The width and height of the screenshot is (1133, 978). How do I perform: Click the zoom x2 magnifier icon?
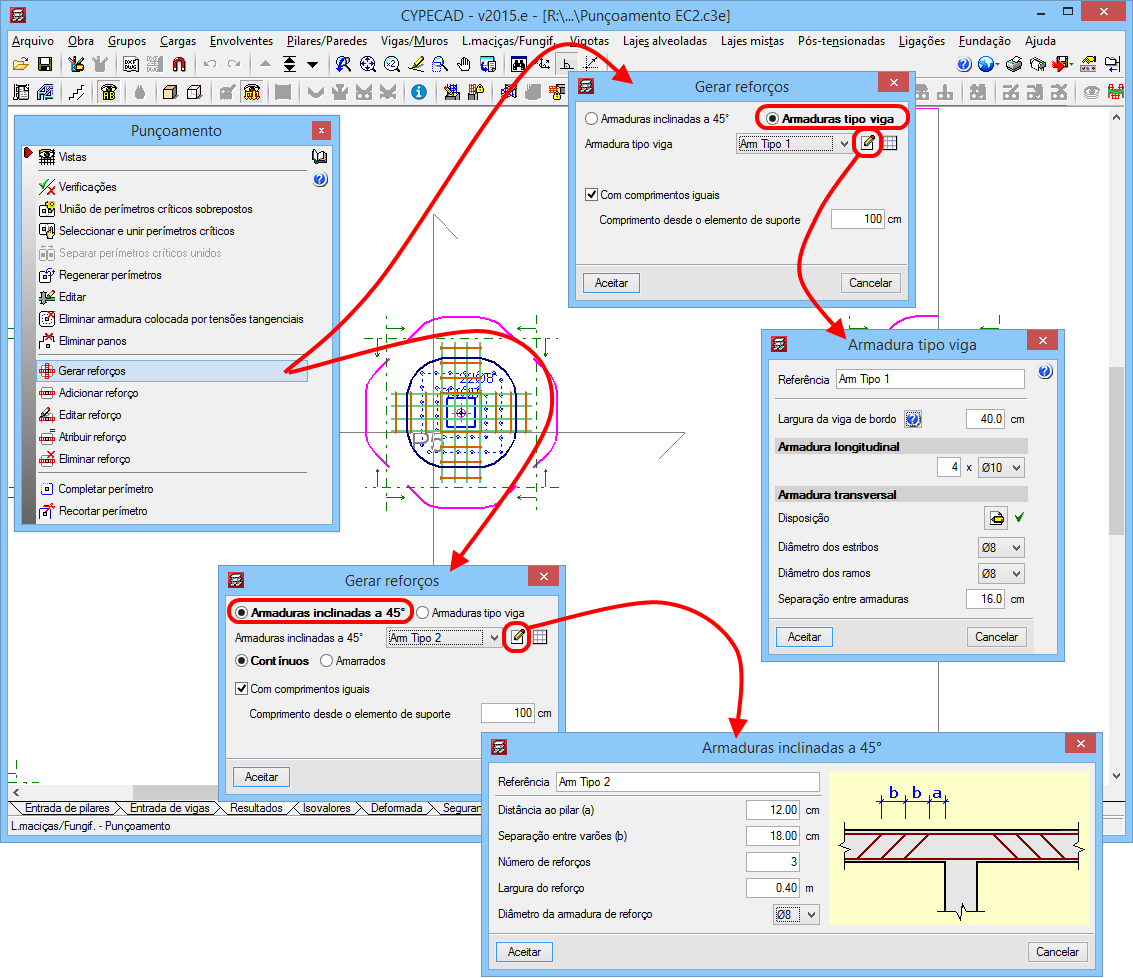tap(392, 64)
